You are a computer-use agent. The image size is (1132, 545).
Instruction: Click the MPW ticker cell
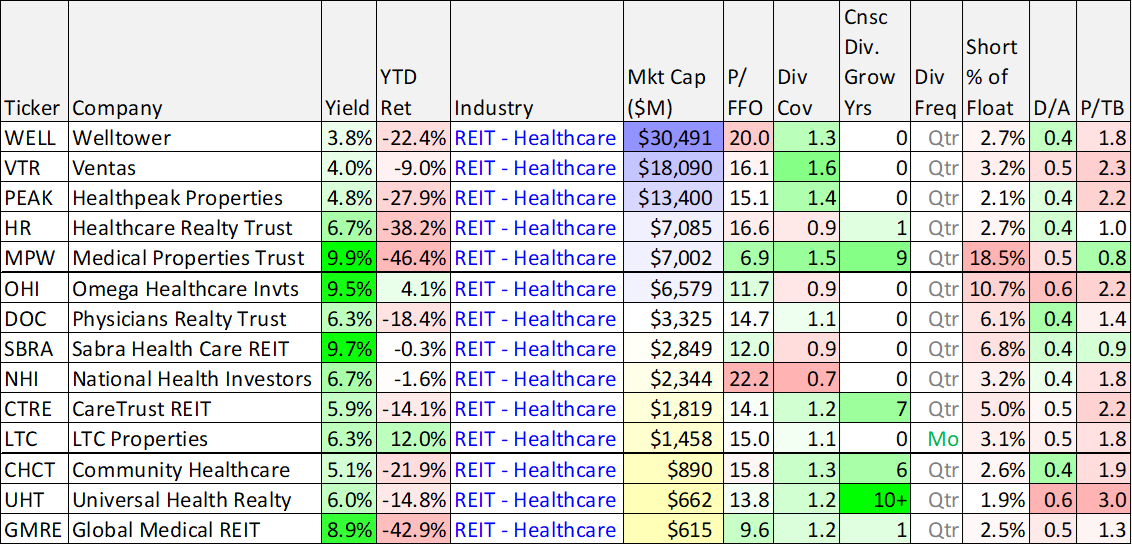click(35, 258)
